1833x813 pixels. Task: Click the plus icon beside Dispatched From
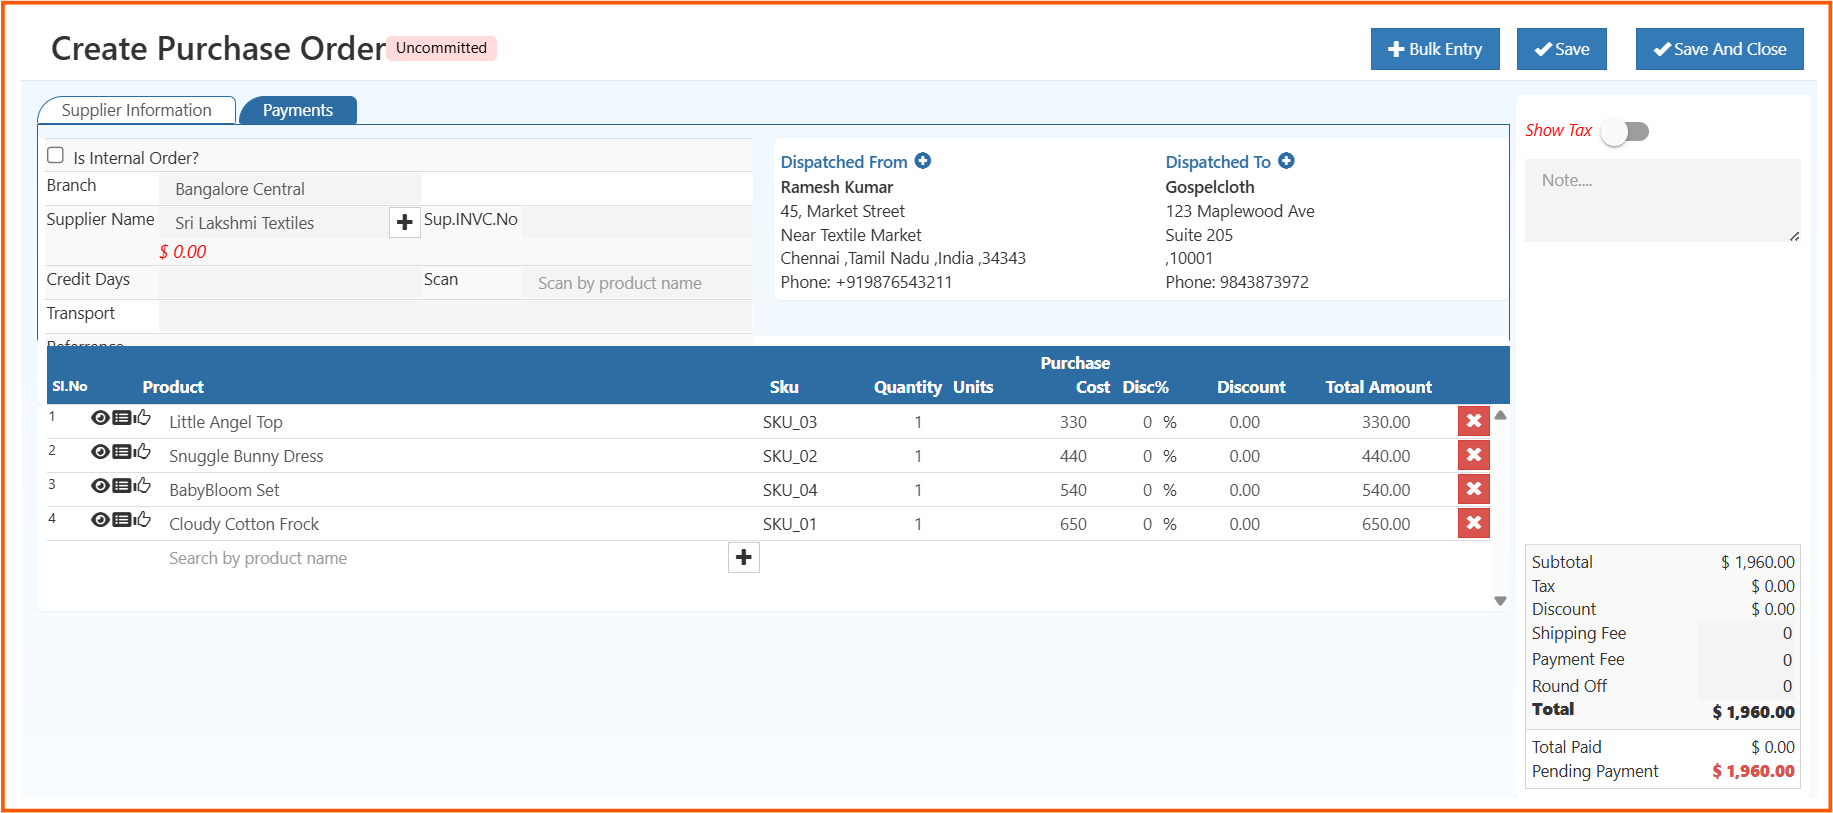[923, 161]
